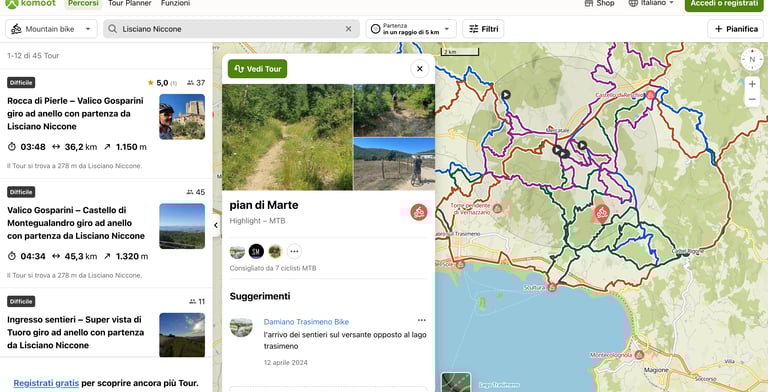768x392 pixels.
Task: Clear the Lisciano Niccone search field
Action: click(x=348, y=29)
